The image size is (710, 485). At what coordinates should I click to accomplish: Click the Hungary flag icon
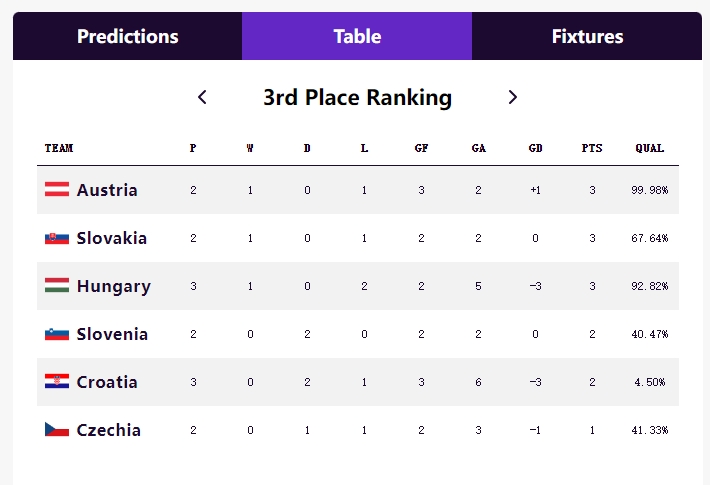[x=57, y=286]
